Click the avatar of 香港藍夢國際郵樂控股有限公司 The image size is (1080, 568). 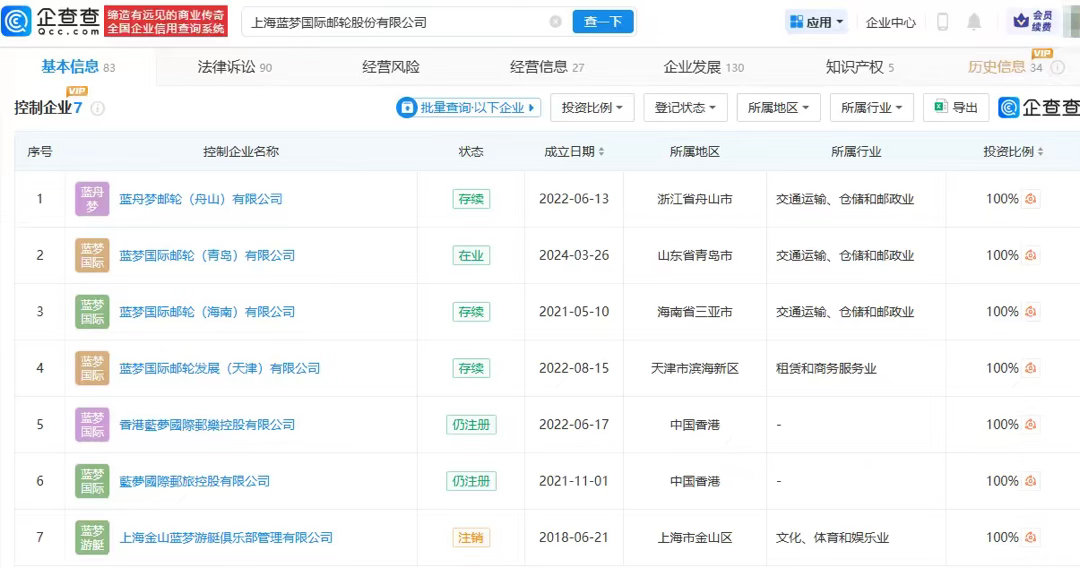[92, 425]
